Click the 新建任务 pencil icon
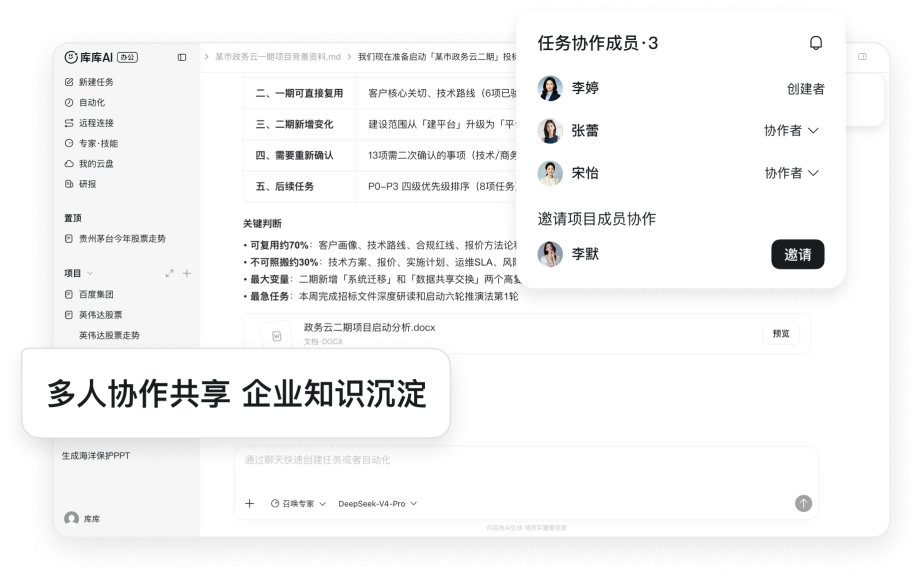 (x=69, y=82)
